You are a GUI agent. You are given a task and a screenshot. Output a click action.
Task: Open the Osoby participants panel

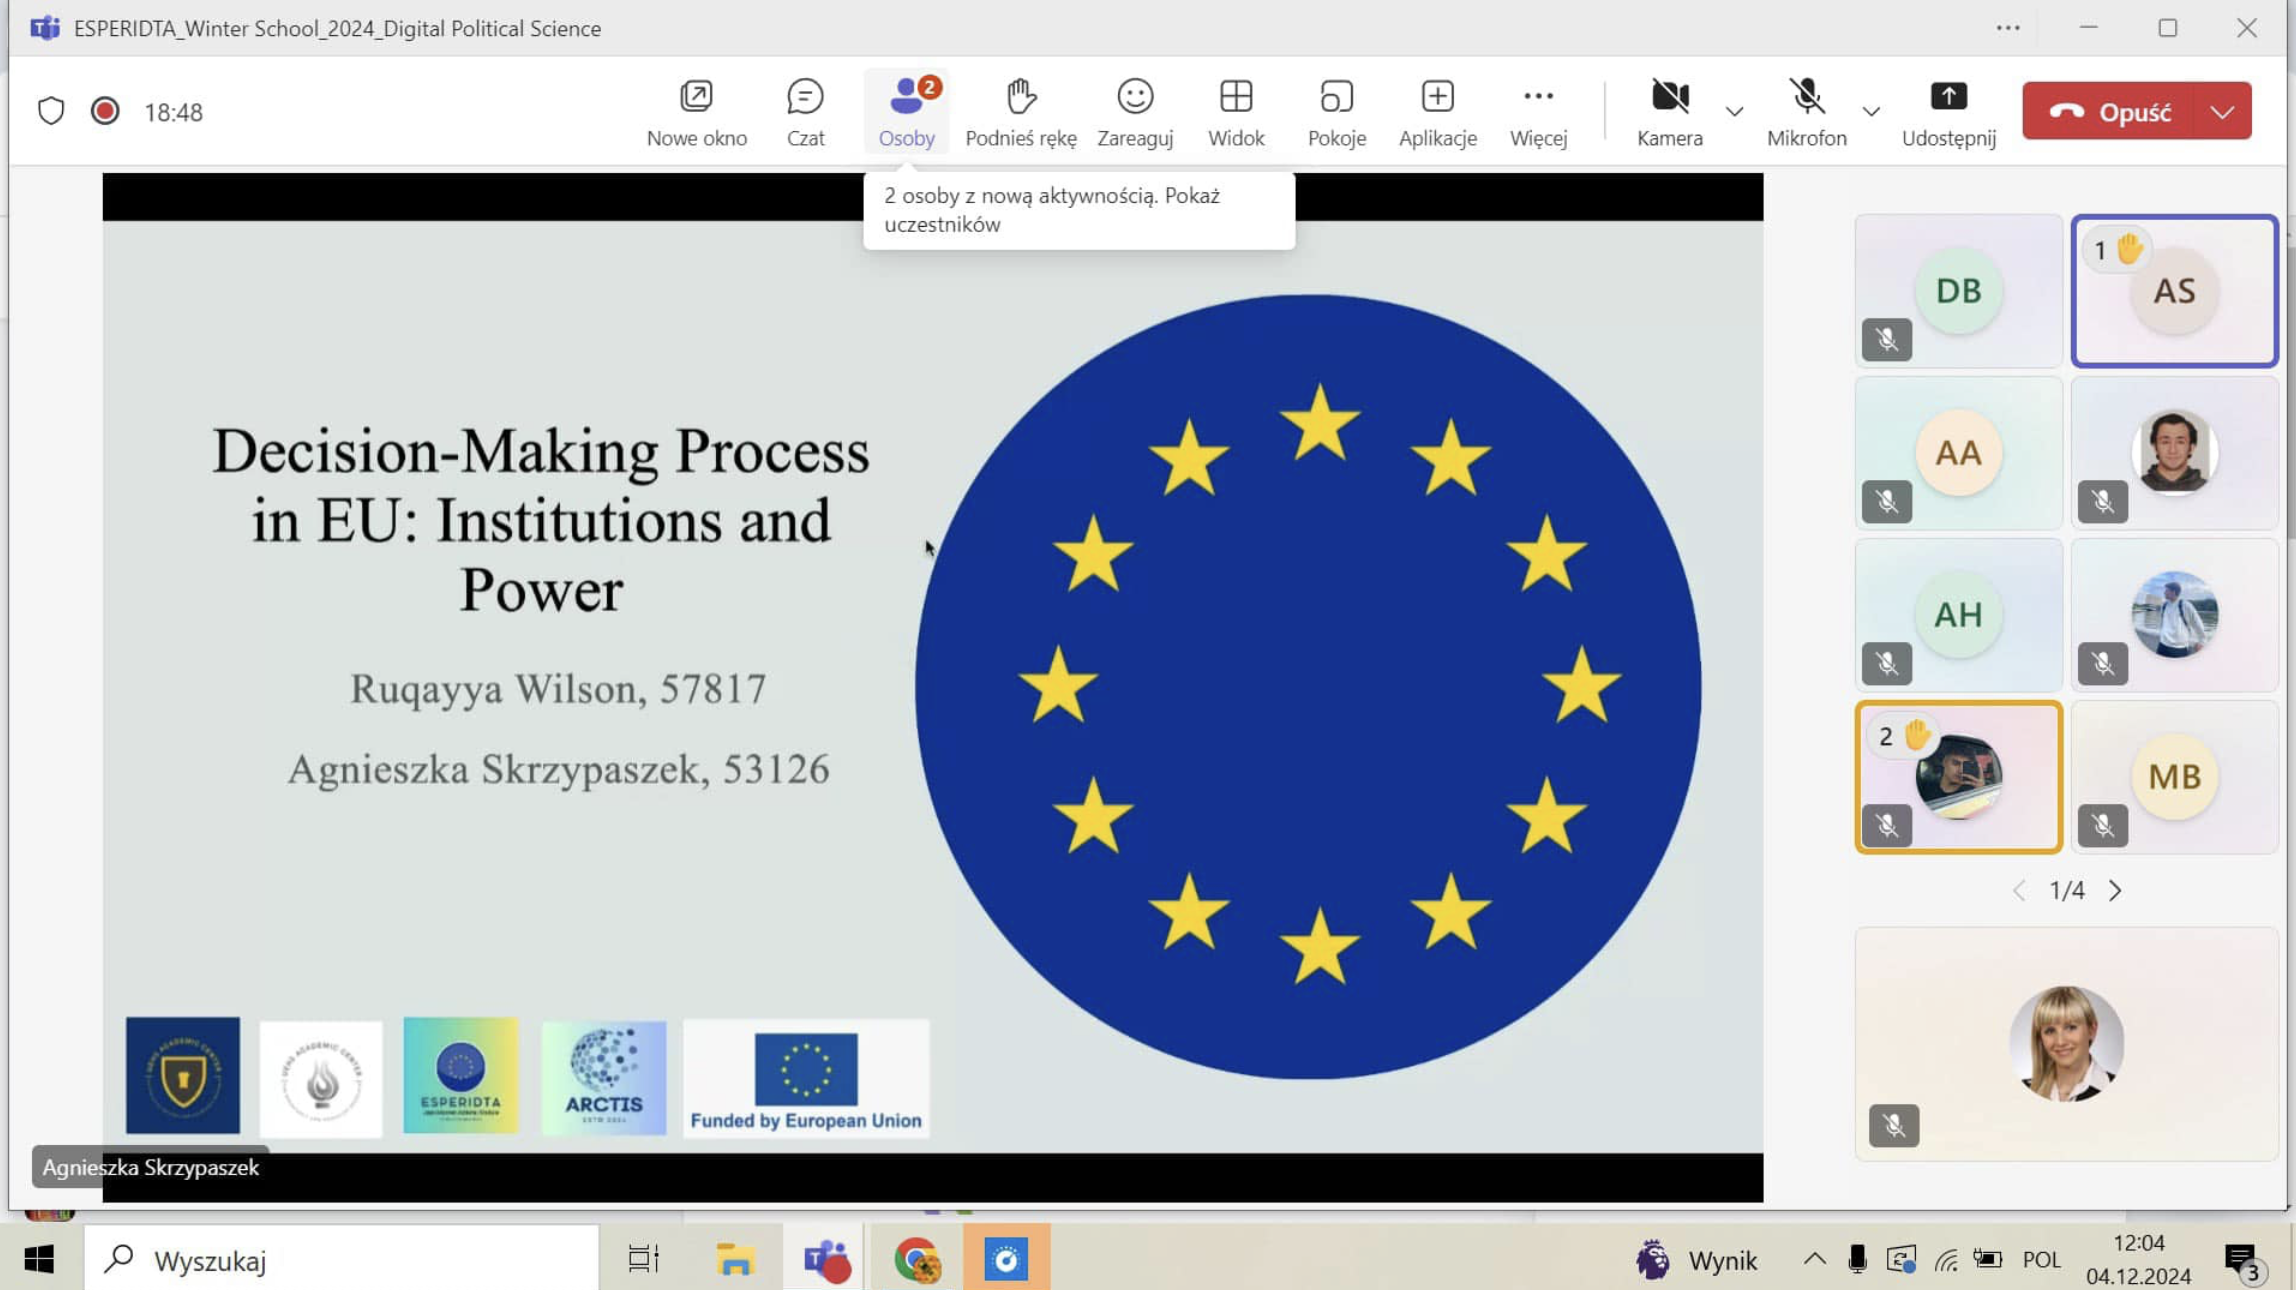(x=906, y=112)
